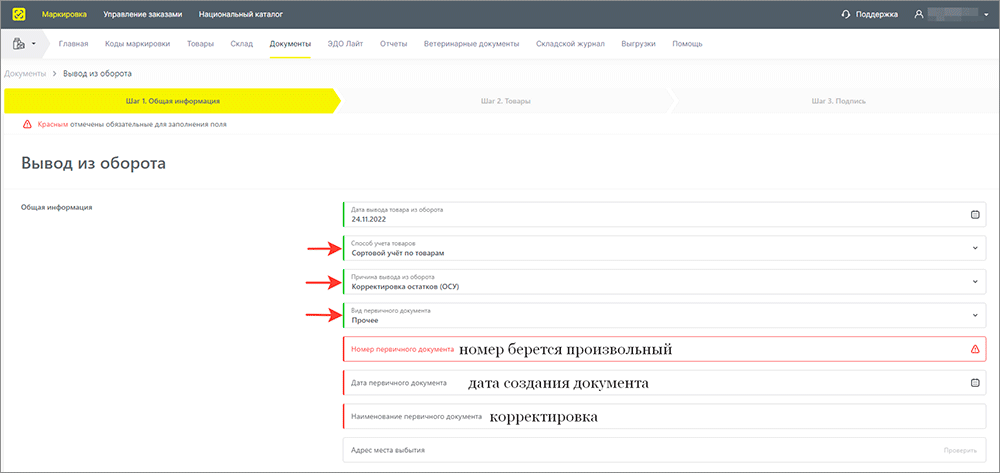Open Управление заказами top menu
The image size is (1000, 473).
(143, 14)
